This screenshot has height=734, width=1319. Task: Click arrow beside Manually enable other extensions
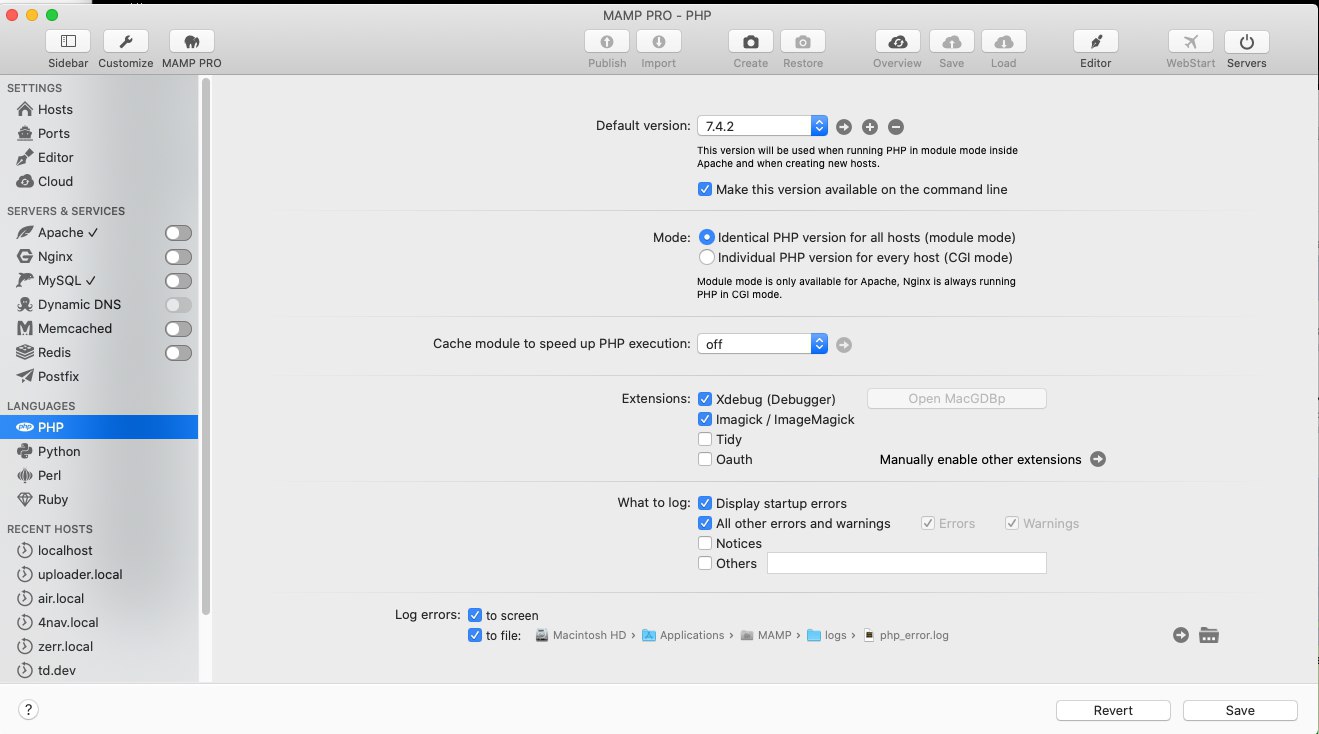[x=1098, y=460]
